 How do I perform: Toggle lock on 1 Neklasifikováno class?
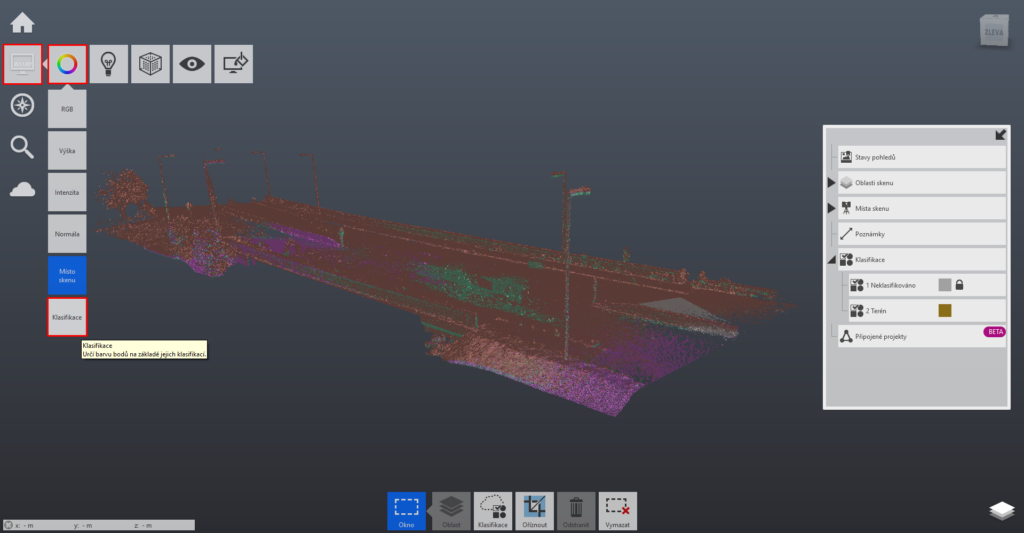pyautogui.click(x=960, y=285)
